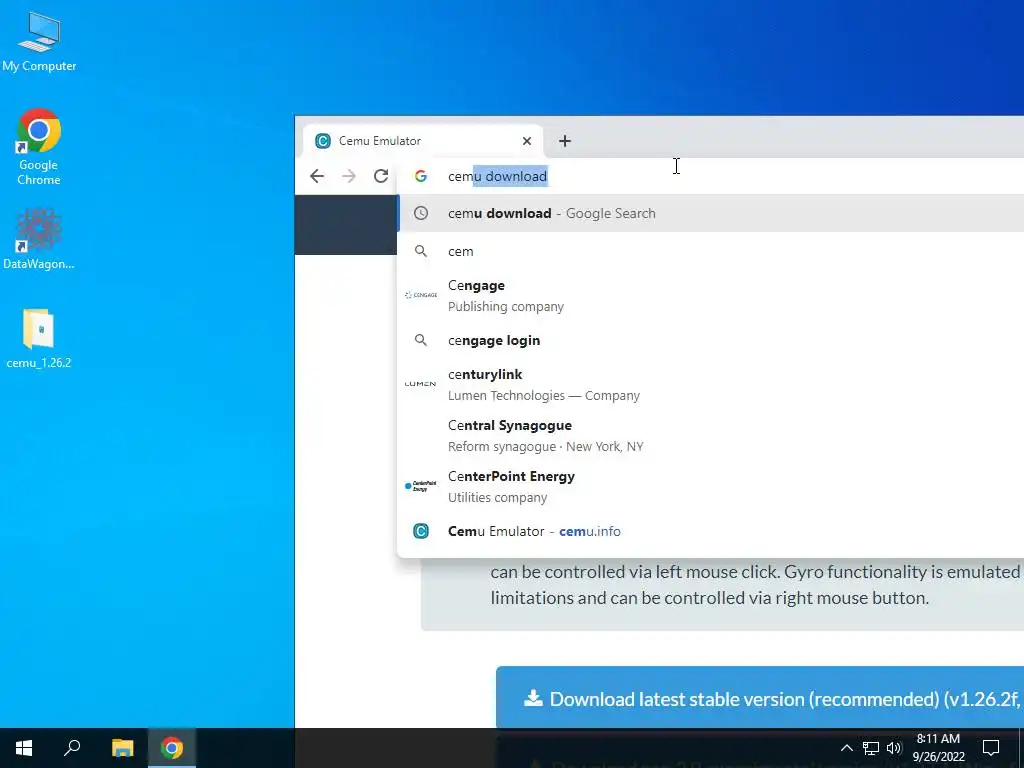The height and width of the screenshot is (768, 1024).
Task: Open a new tab with plus button
Action: pyautogui.click(x=565, y=141)
